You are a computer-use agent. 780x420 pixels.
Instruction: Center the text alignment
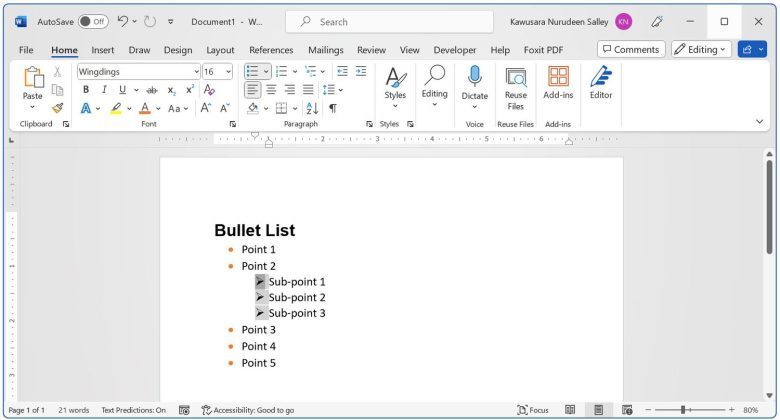click(x=271, y=90)
